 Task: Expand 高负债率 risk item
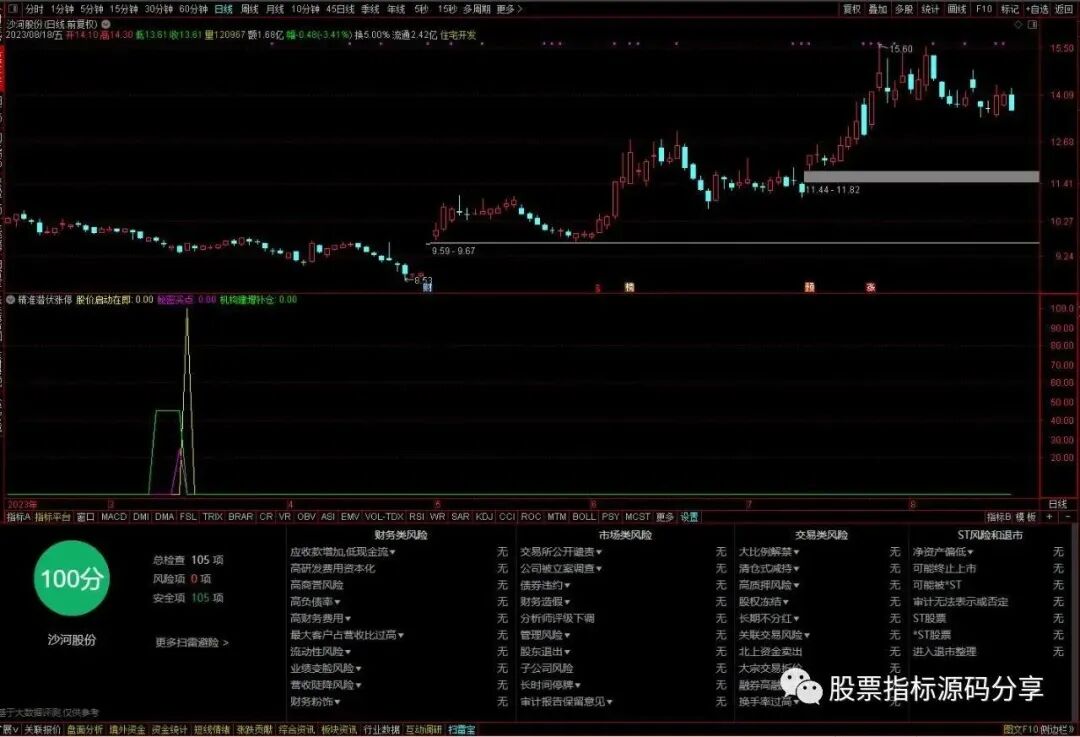point(315,602)
